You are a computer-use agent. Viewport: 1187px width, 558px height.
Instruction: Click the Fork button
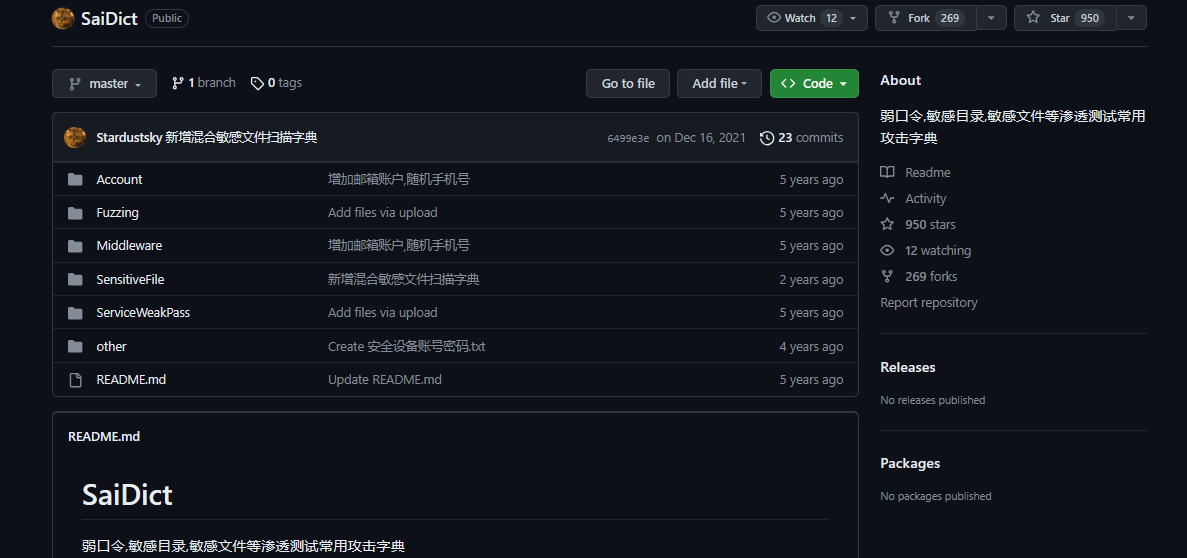click(x=926, y=18)
